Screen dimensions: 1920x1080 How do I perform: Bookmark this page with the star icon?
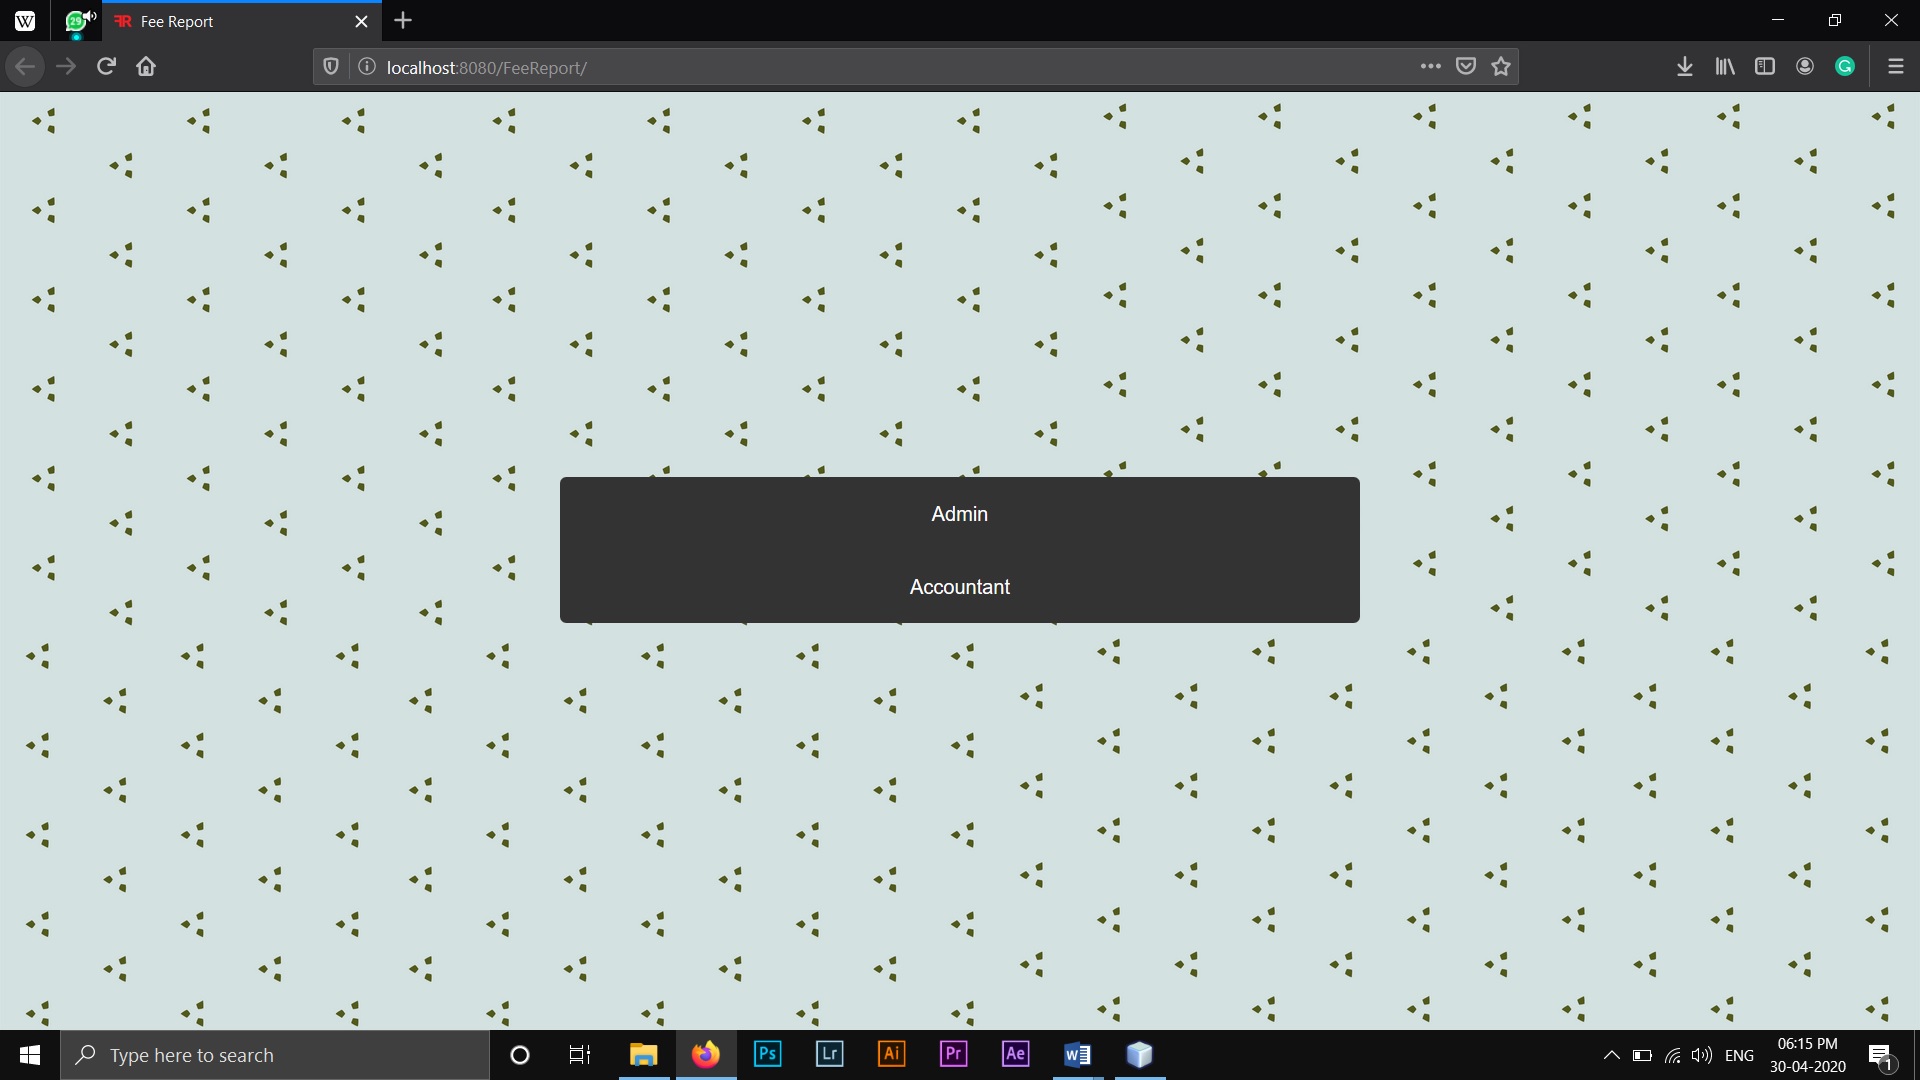click(x=1500, y=67)
